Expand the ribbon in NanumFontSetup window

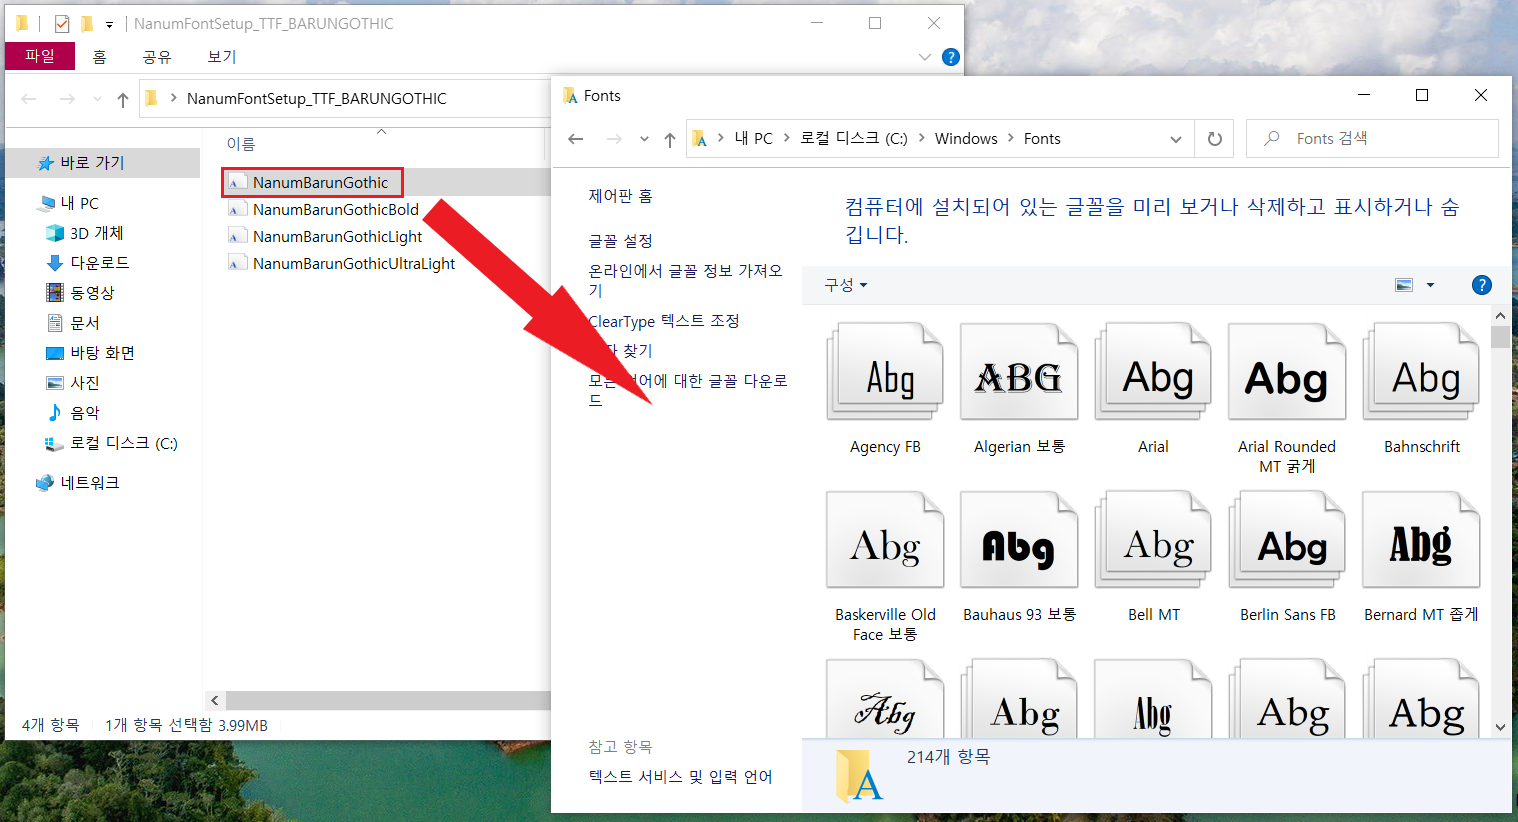(x=925, y=57)
